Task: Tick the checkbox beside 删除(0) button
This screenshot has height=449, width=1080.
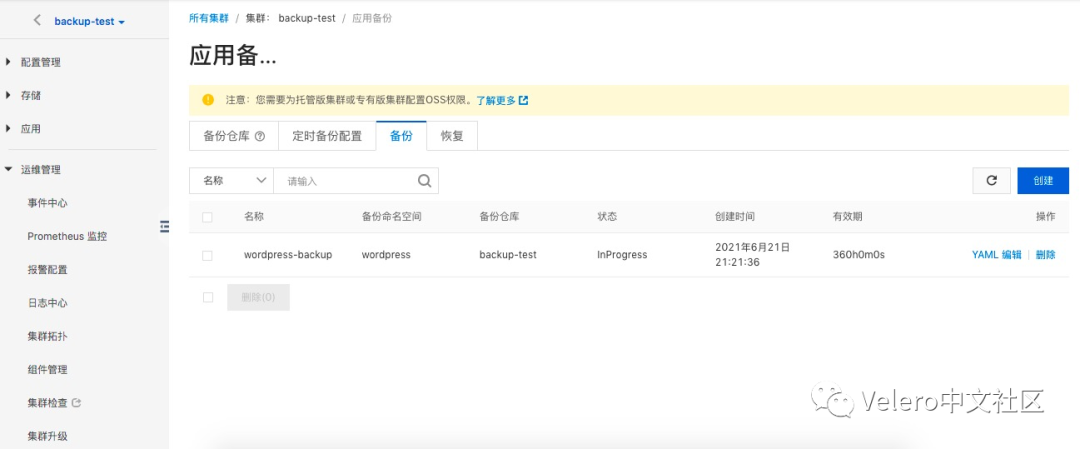Action: point(207,297)
